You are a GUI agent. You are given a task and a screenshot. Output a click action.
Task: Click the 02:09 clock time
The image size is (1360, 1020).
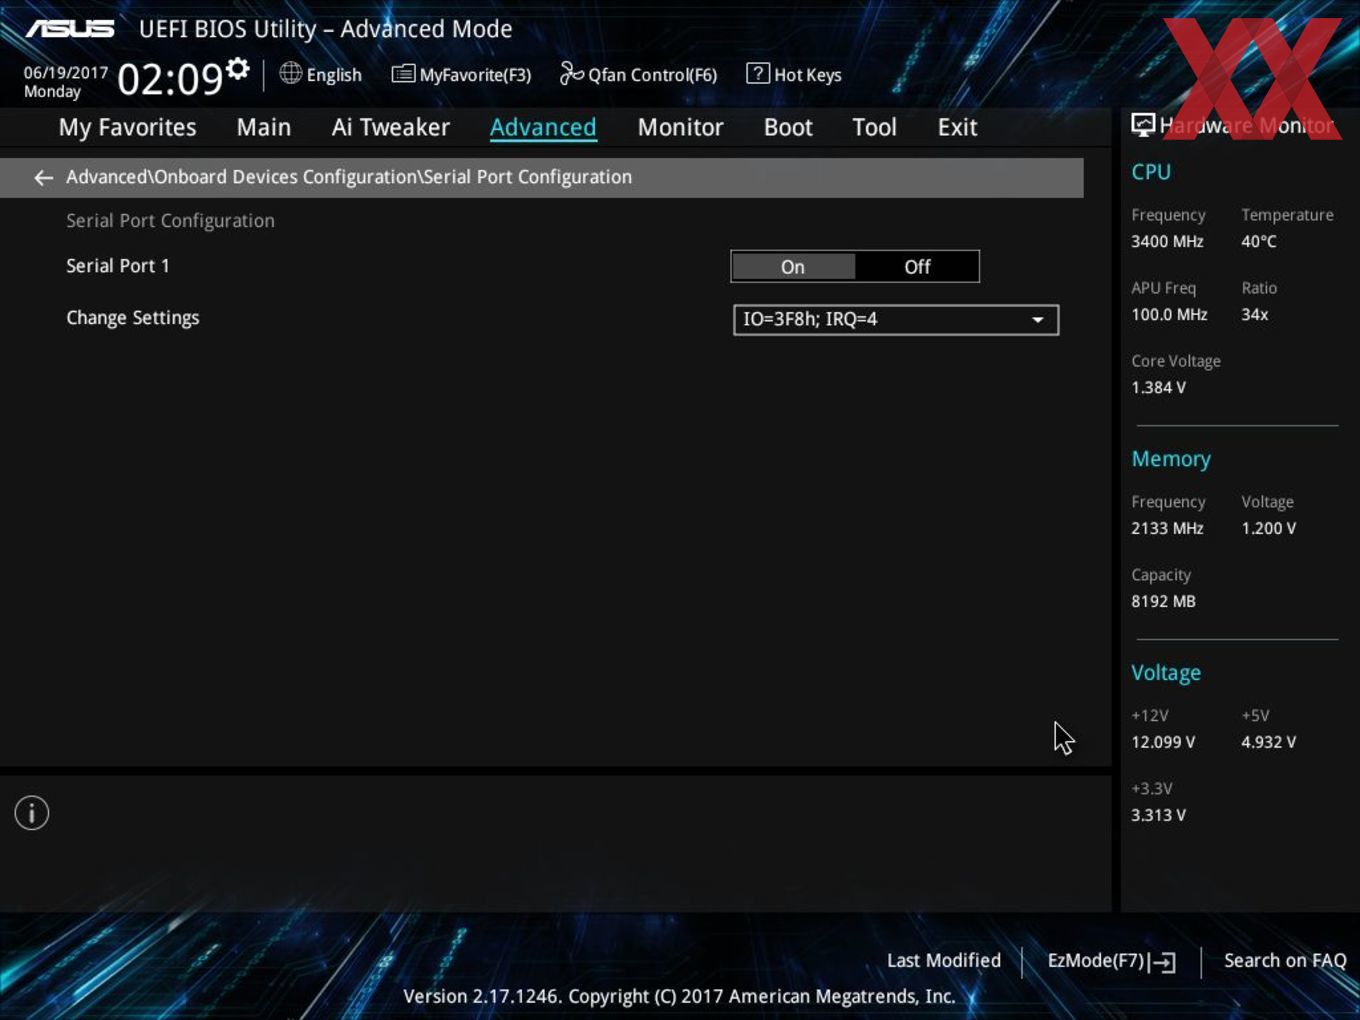pos(170,79)
